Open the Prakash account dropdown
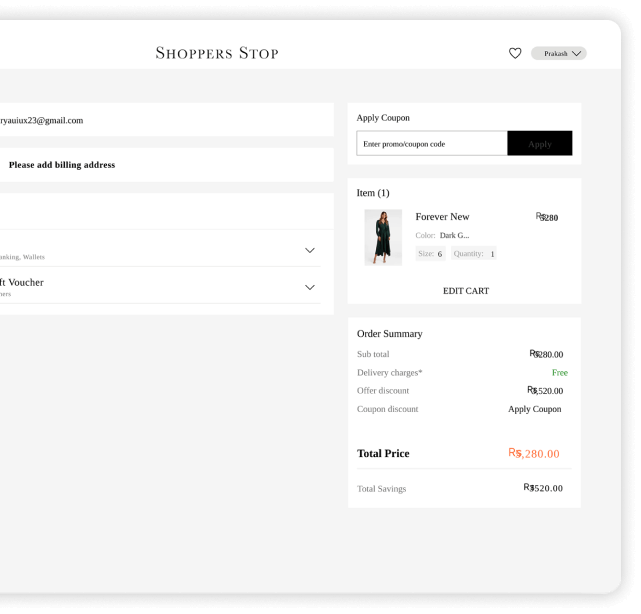The height and width of the screenshot is (614, 641). tap(559, 53)
